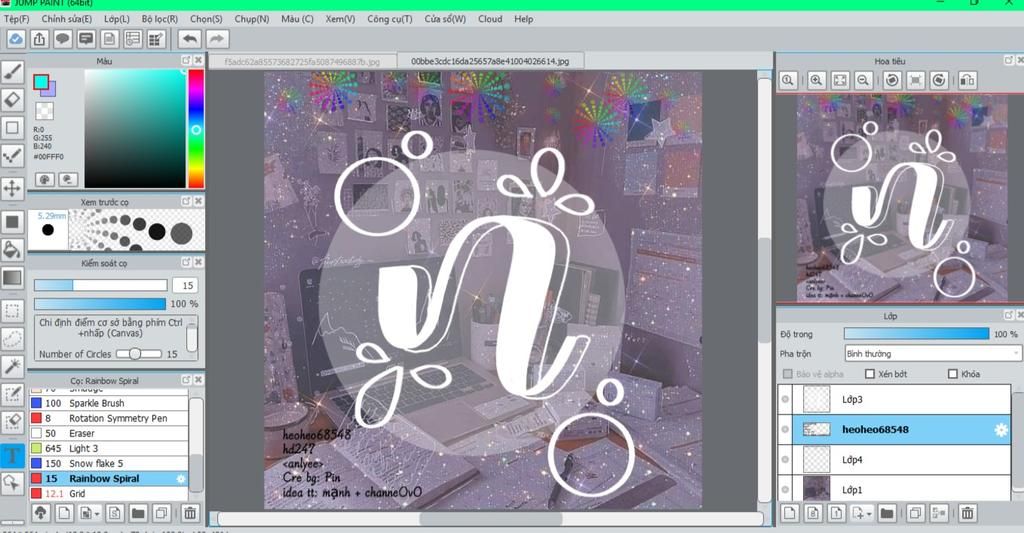Adjust the brush size slider
This screenshot has width=1024, height=533.
tap(101, 285)
